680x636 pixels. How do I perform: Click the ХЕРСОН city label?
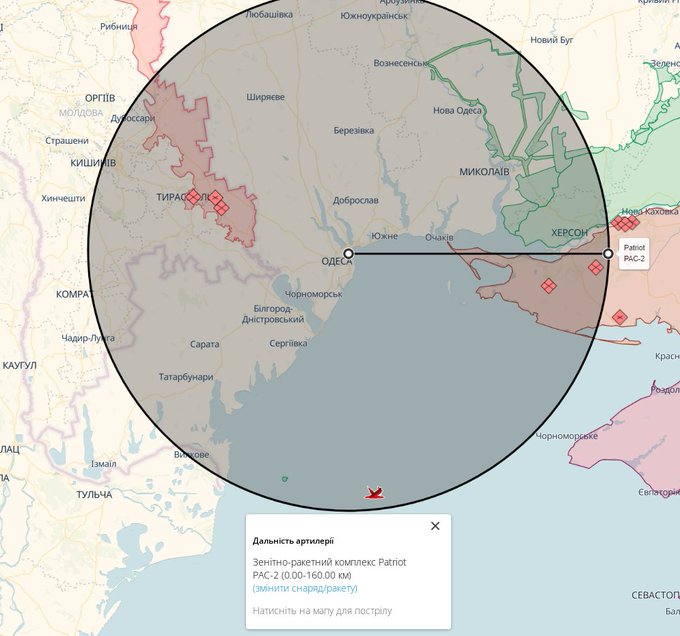[x=569, y=233]
